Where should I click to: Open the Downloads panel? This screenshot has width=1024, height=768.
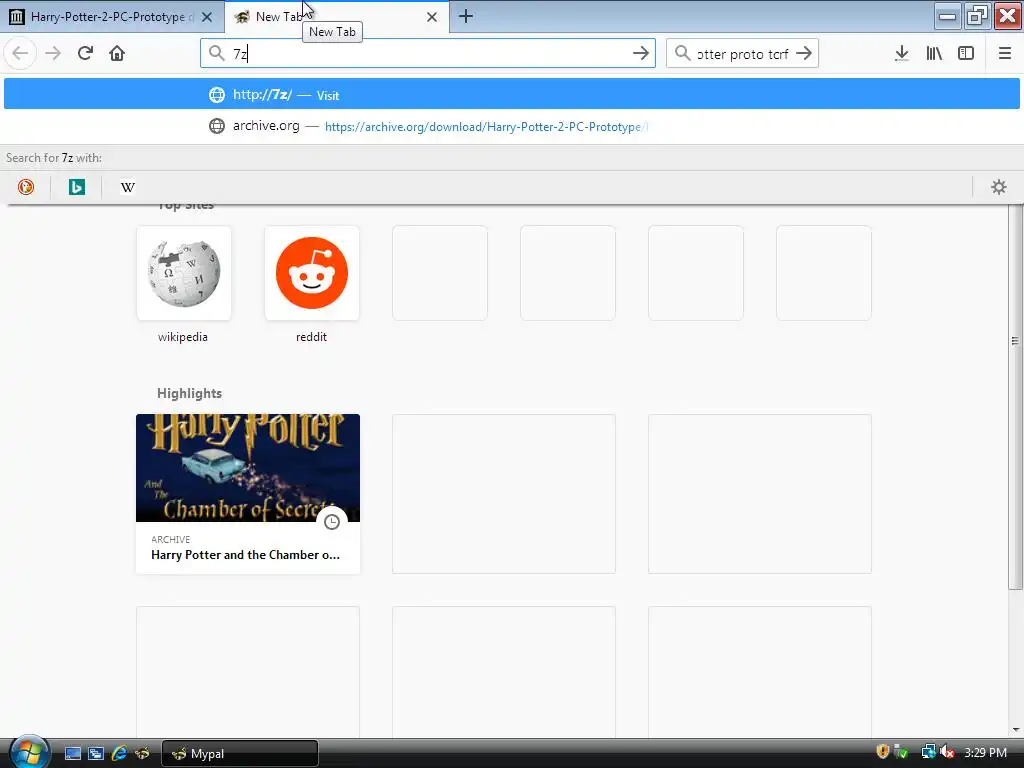902,53
